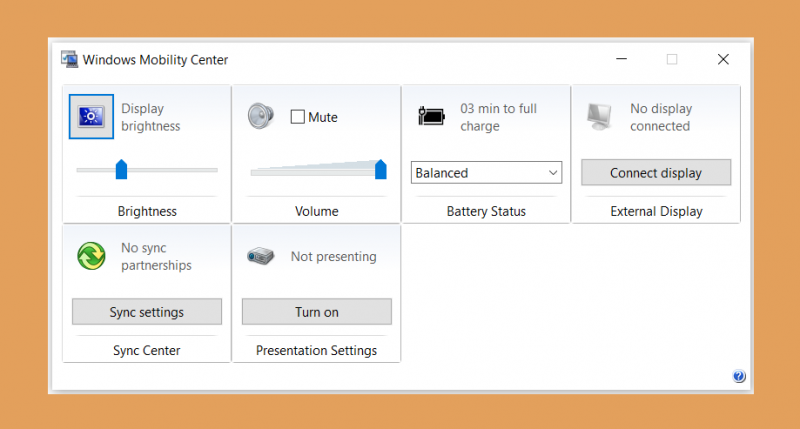Click the Windows Mobility Center title icon
The height and width of the screenshot is (429, 800).
click(x=69, y=59)
